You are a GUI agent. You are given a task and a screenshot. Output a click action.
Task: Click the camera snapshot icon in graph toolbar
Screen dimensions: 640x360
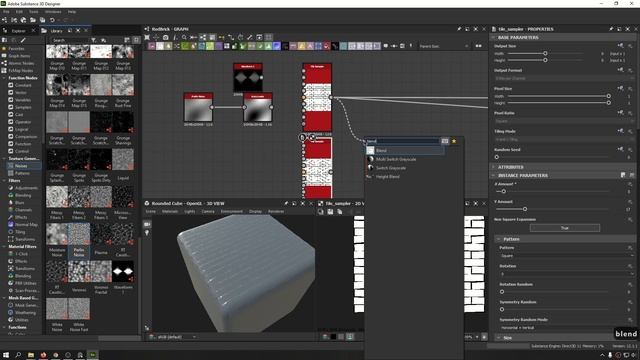point(166,37)
